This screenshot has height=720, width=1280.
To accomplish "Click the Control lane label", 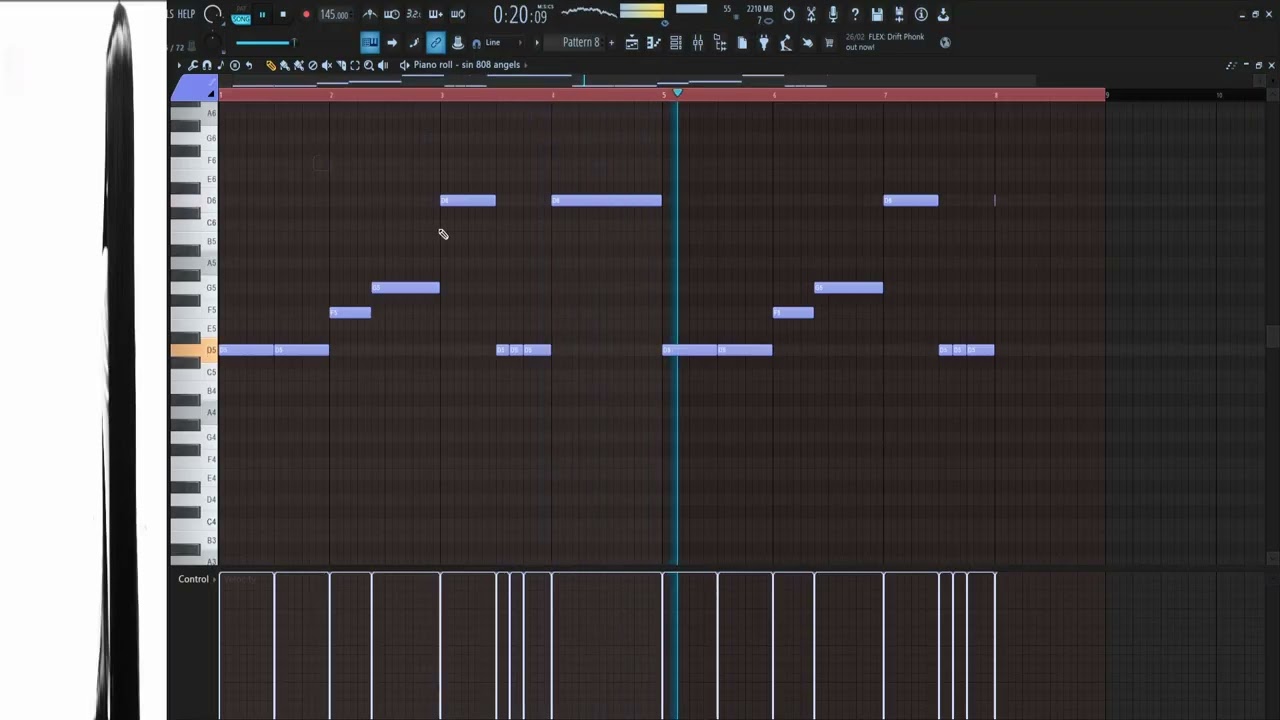I will [x=193, y=579].
